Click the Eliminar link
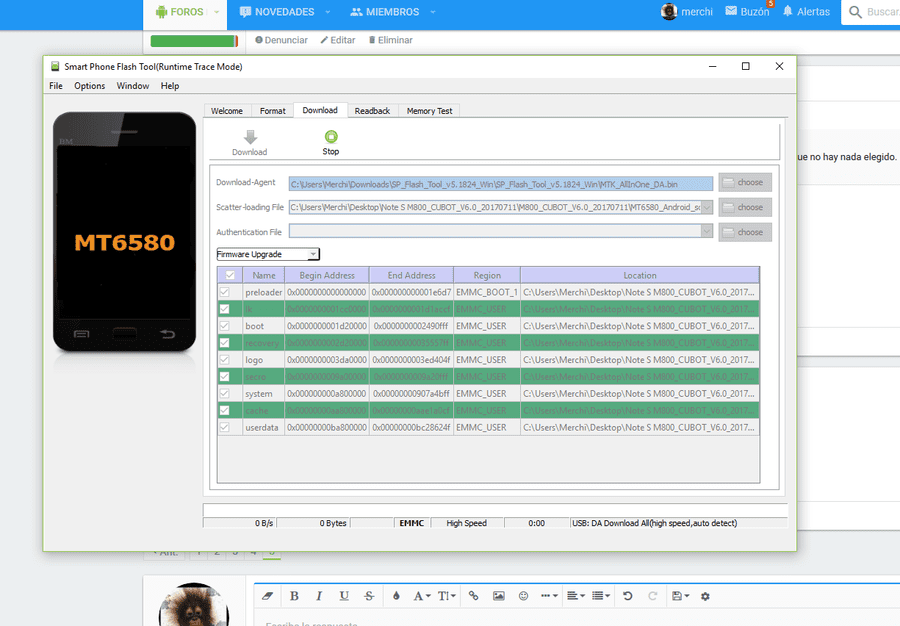The image size is (900, 626). 391,40
